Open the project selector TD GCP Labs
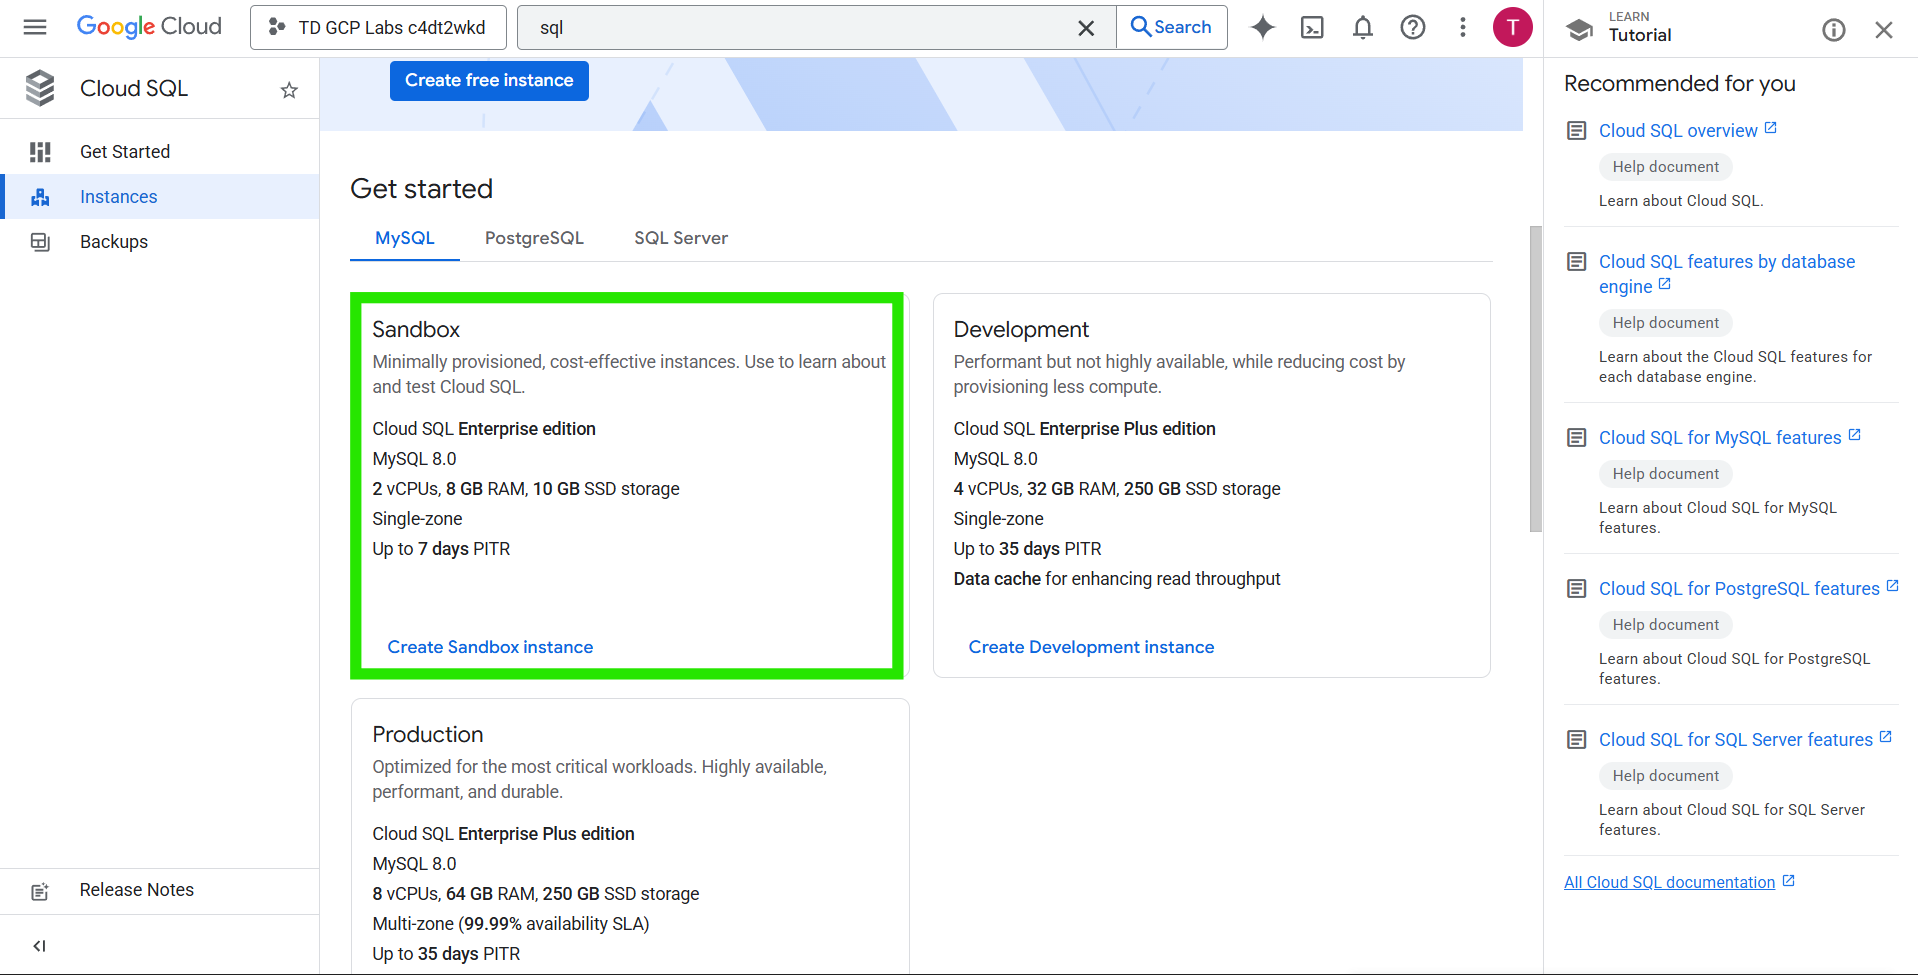This screenshot has width=1918, height=975. tap(378, 27)
